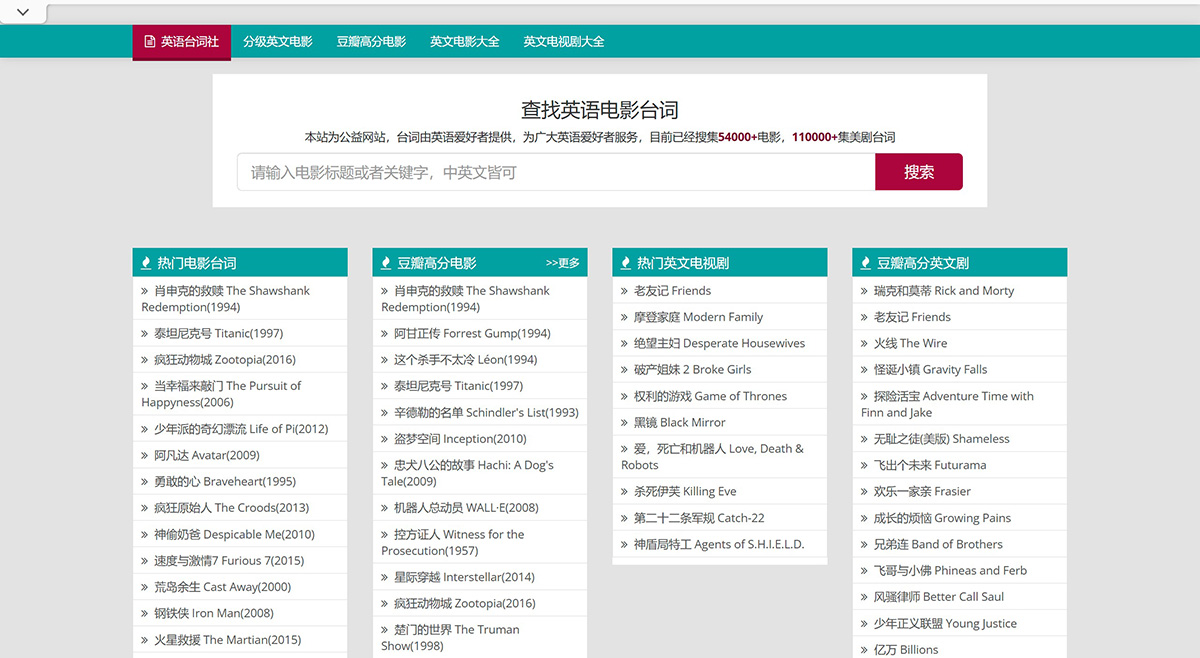This screenshot has width=1200, height=658.
Task: Expand the chevron at the top-left corner
Action: coord(21,12)
